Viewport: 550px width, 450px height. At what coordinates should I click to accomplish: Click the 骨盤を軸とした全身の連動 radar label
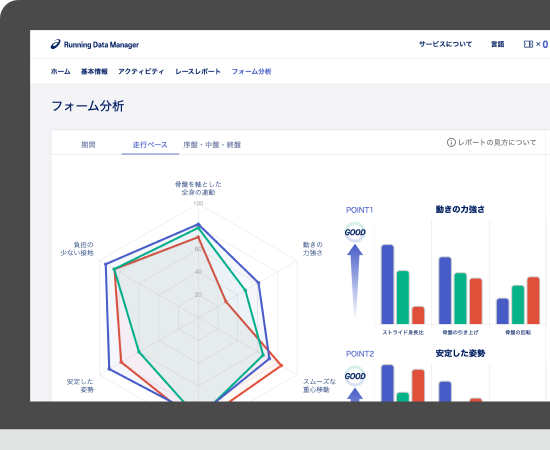[x=198, y=188]
